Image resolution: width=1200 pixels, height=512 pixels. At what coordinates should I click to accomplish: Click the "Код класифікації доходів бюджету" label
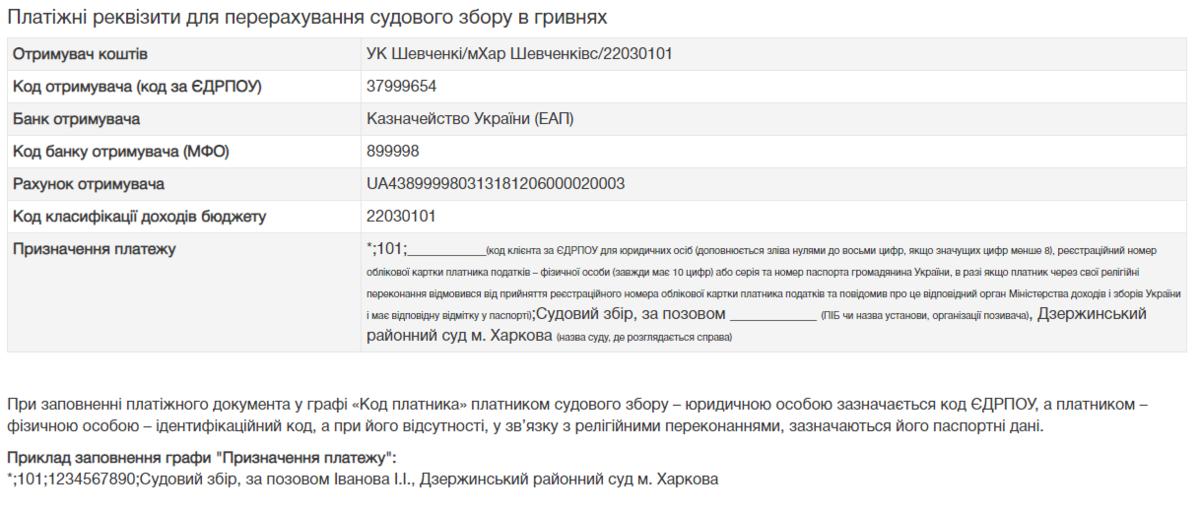[139, 217]
